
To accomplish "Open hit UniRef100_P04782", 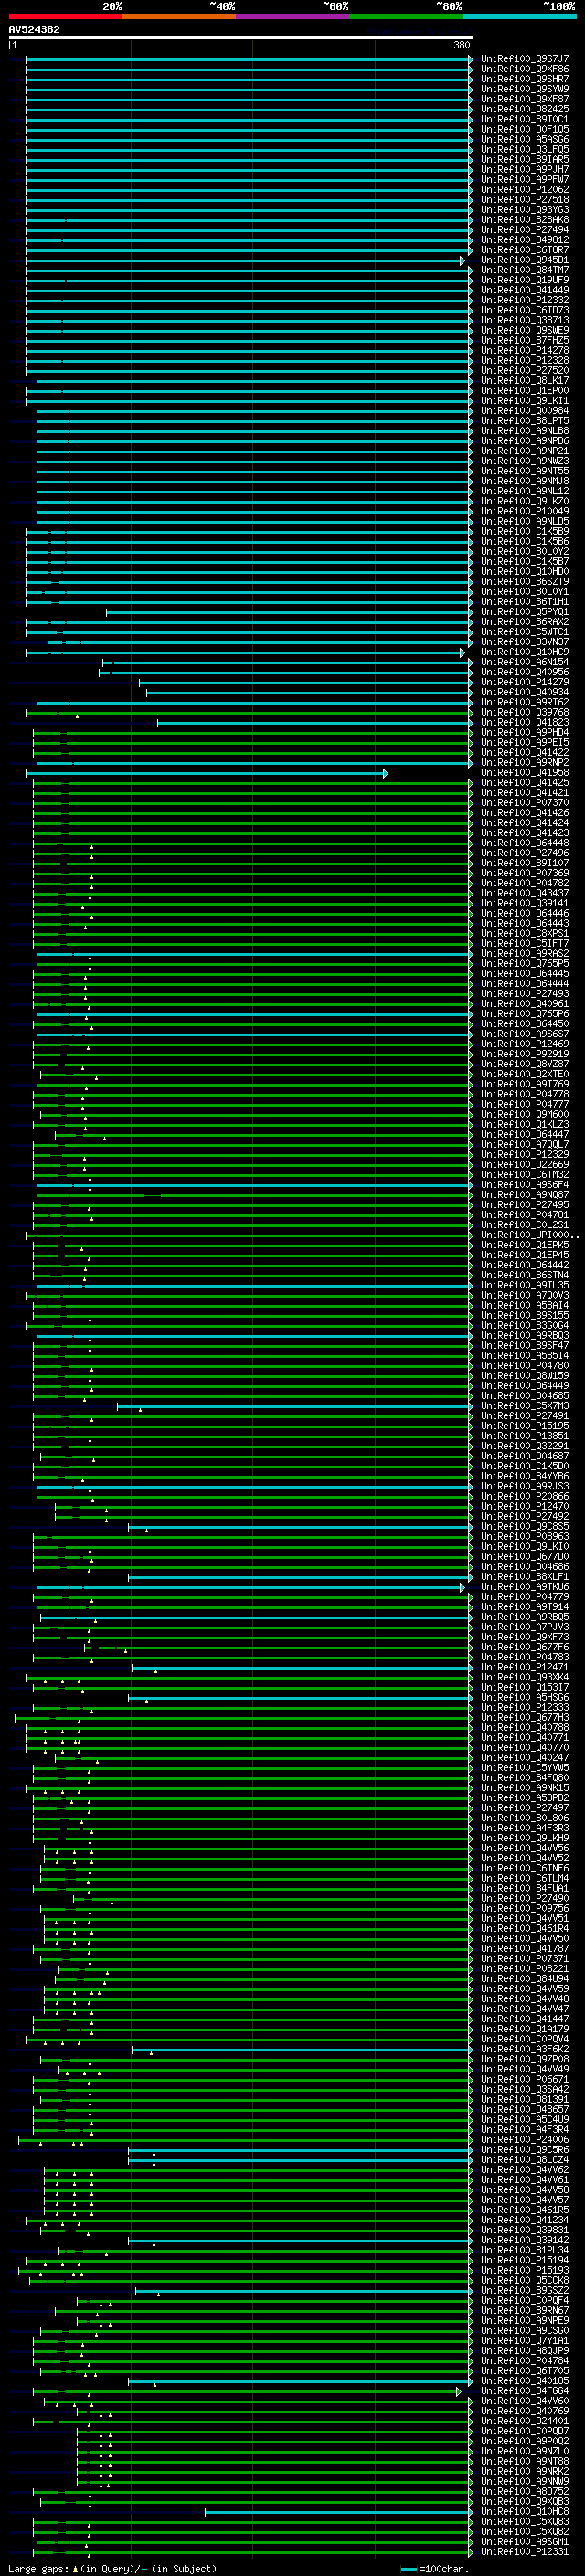I will 525,883.
